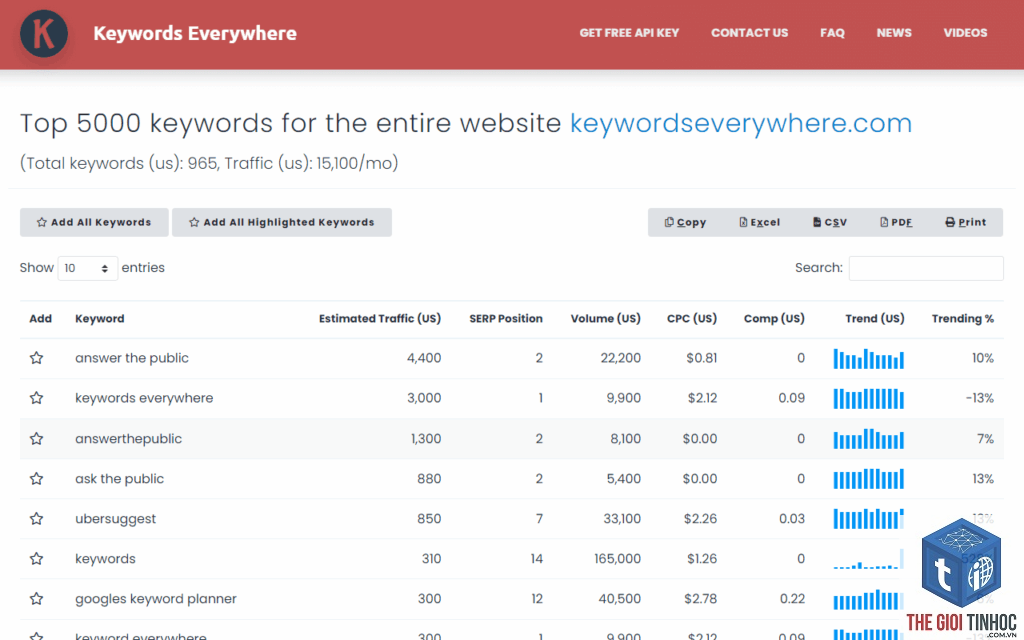Sort by Trend (US) column
1024x640 pixels.
click(874, 319)
